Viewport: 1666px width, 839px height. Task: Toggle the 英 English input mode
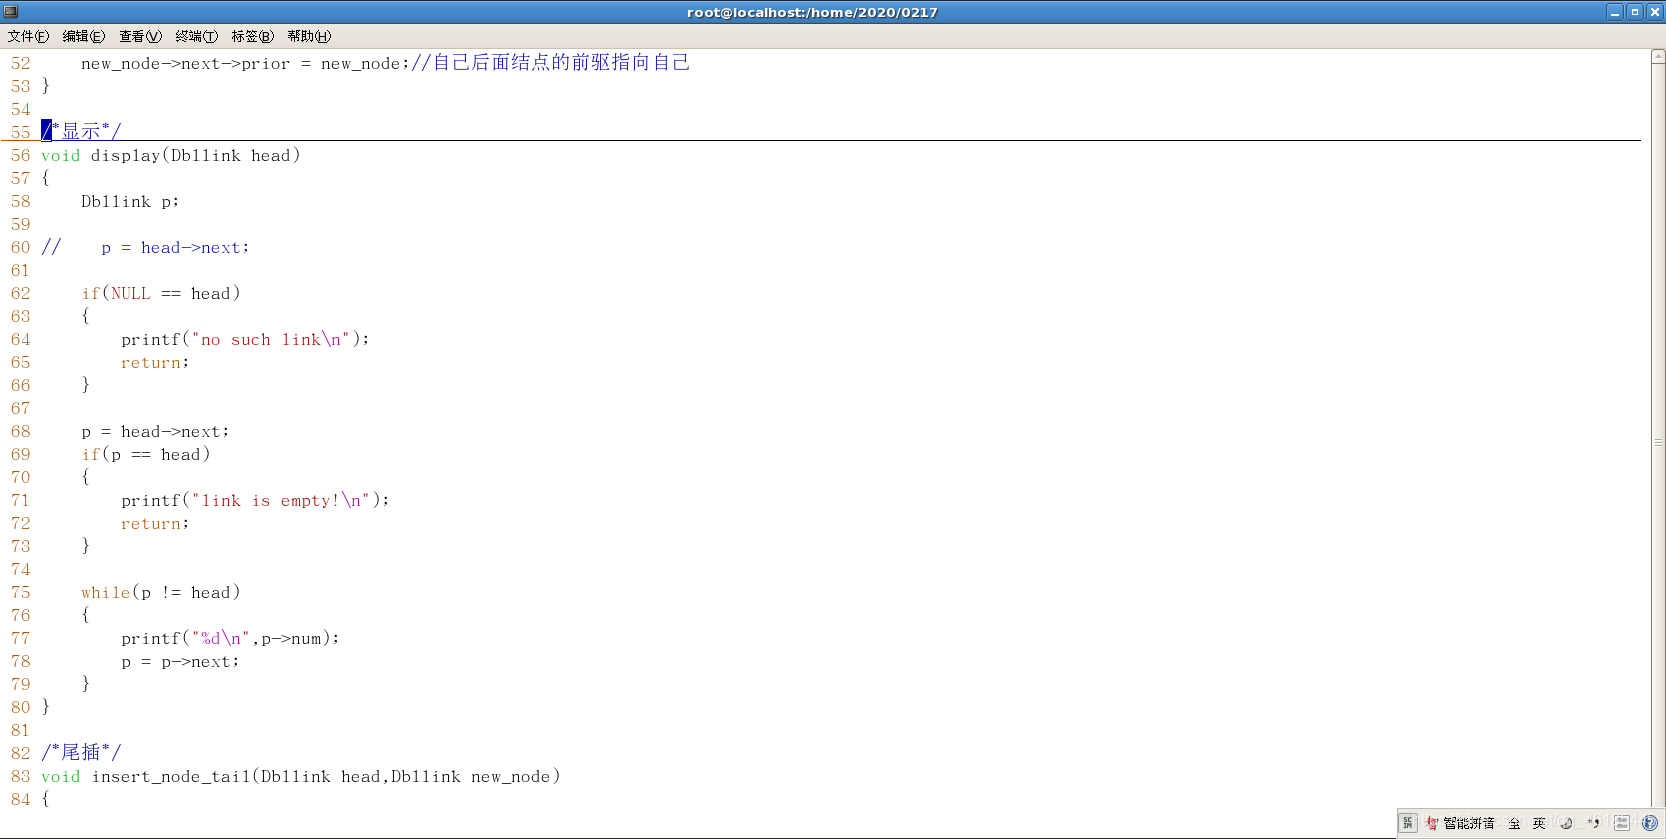[1539, 823]
